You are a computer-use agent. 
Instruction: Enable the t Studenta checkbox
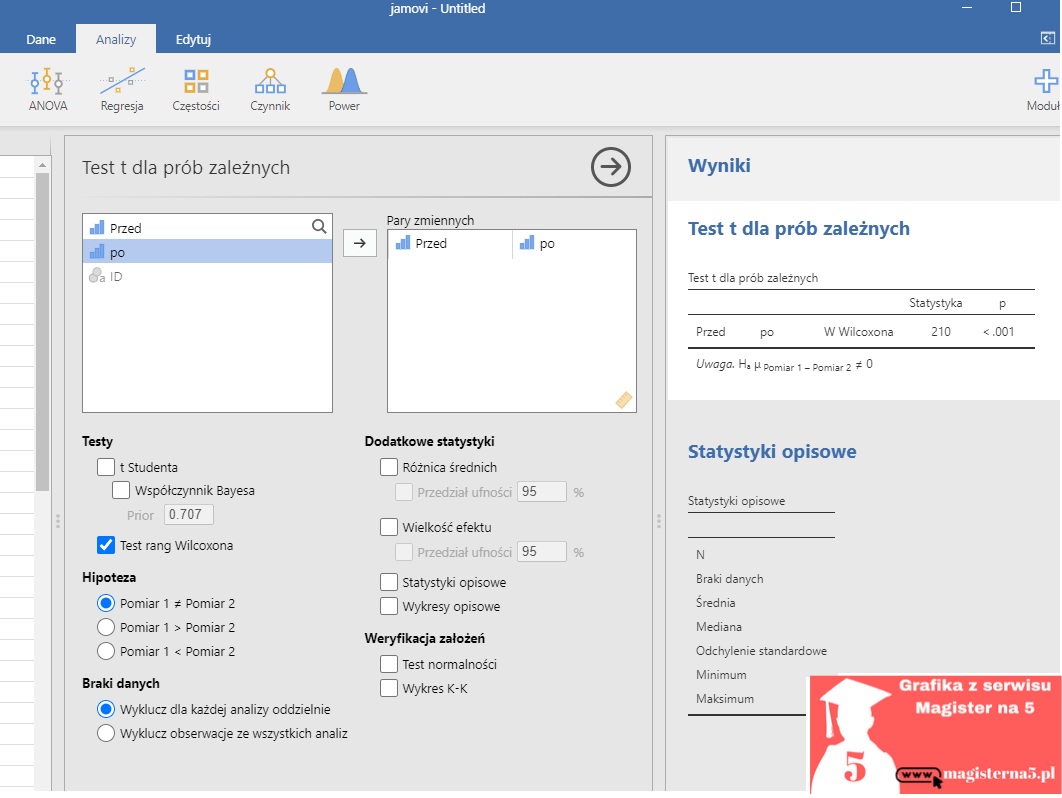[106, 467]
